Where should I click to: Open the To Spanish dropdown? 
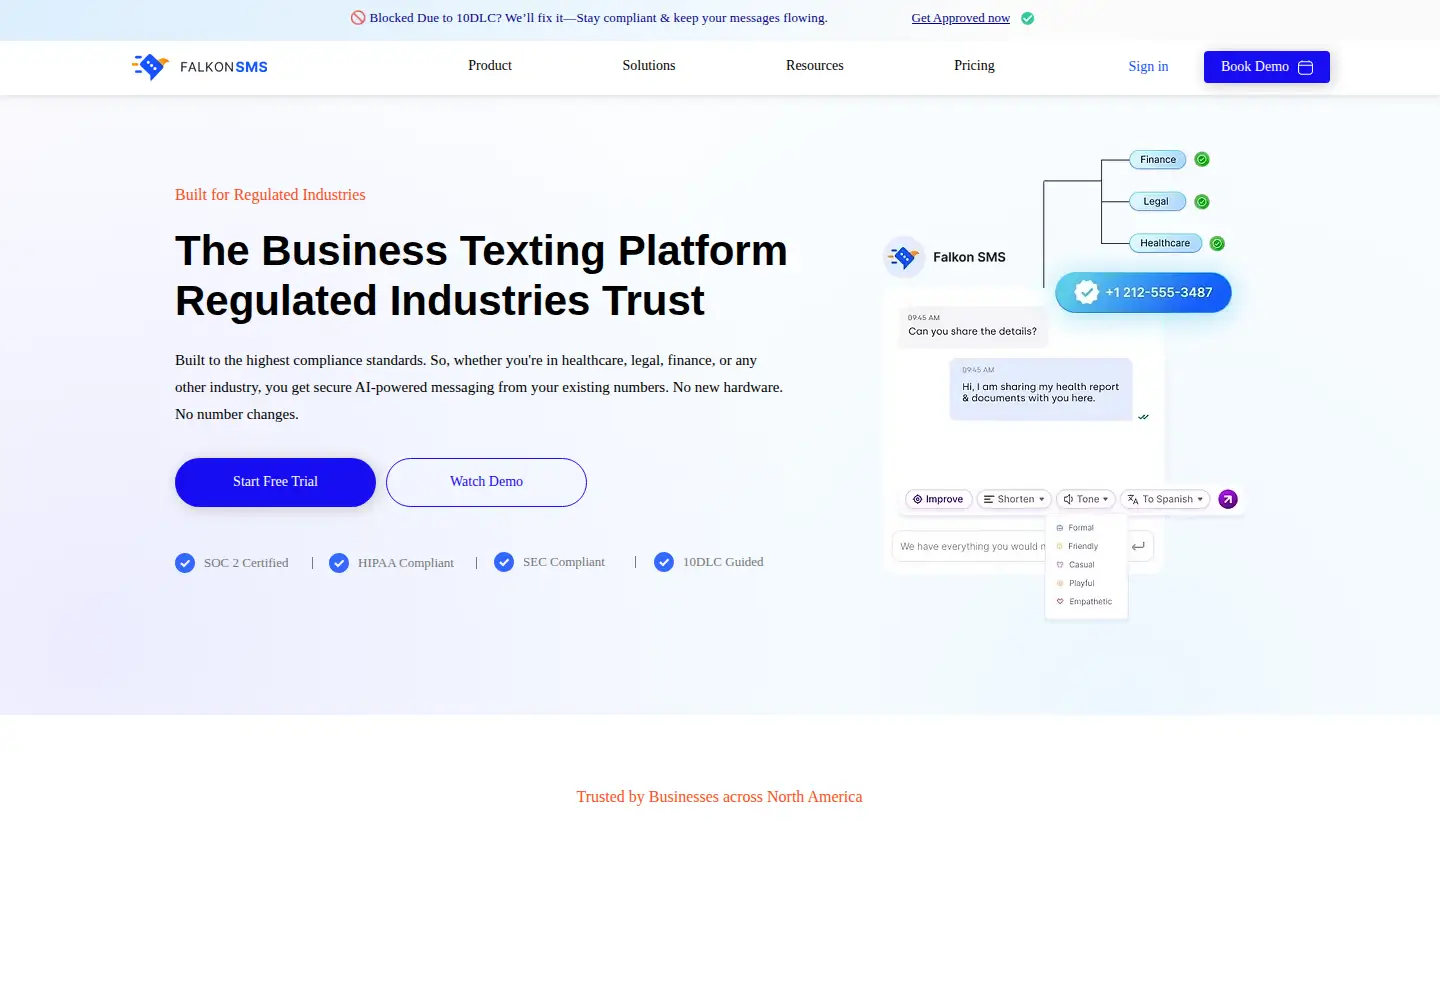pyautogui.click(x=1165, y=499)
